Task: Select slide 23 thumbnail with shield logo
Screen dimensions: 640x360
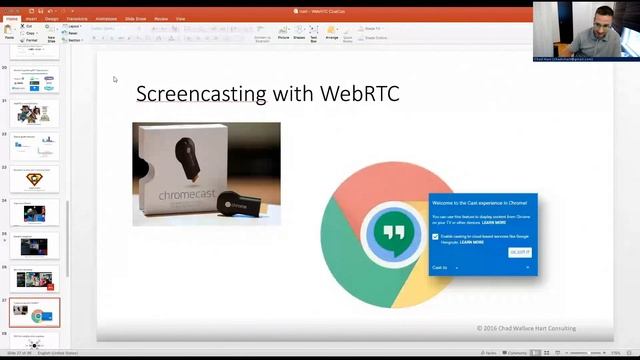Action: click(34, 180)
